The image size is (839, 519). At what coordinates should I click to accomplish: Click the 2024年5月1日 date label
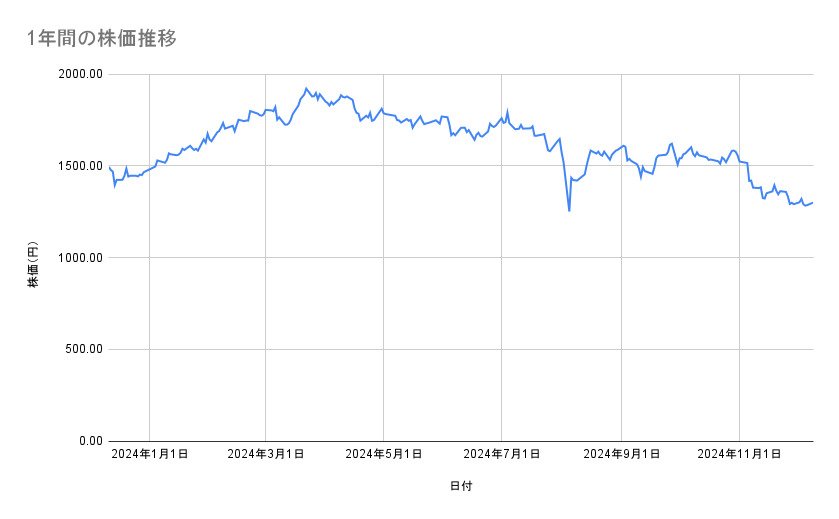point(384,455)
